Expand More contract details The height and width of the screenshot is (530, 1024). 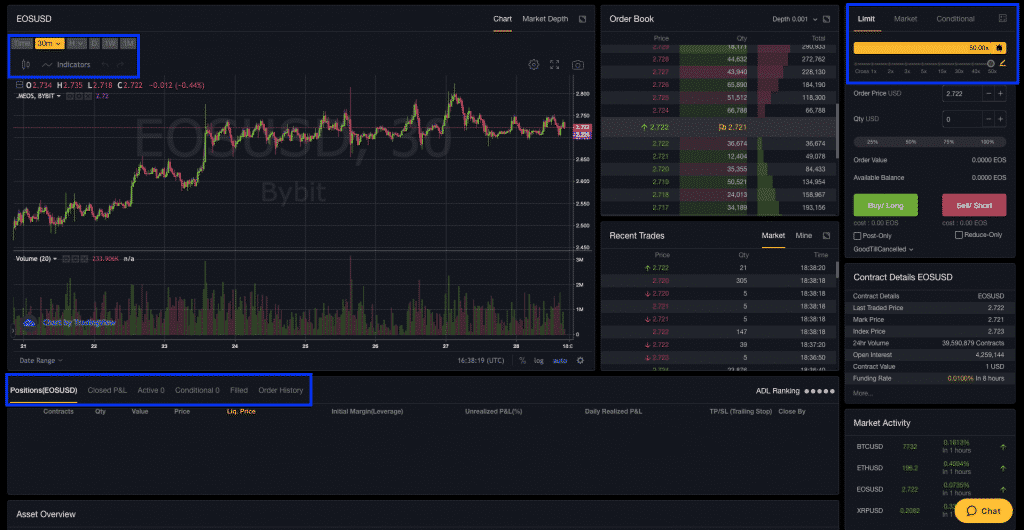click(863, 394)
